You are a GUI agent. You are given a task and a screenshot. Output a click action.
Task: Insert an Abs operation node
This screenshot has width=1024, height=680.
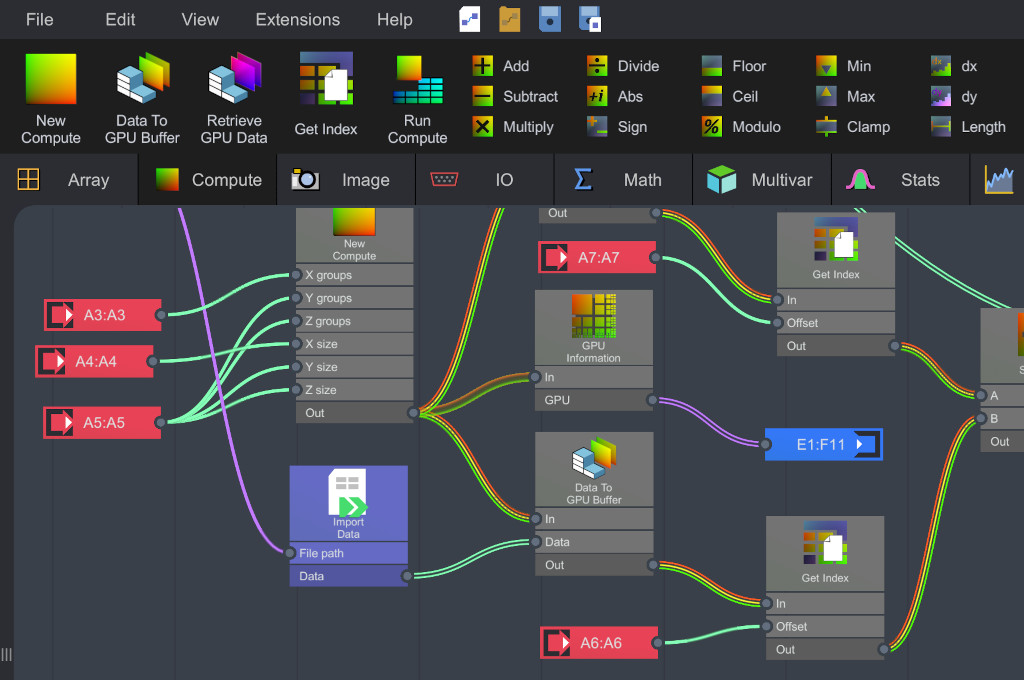615,97
